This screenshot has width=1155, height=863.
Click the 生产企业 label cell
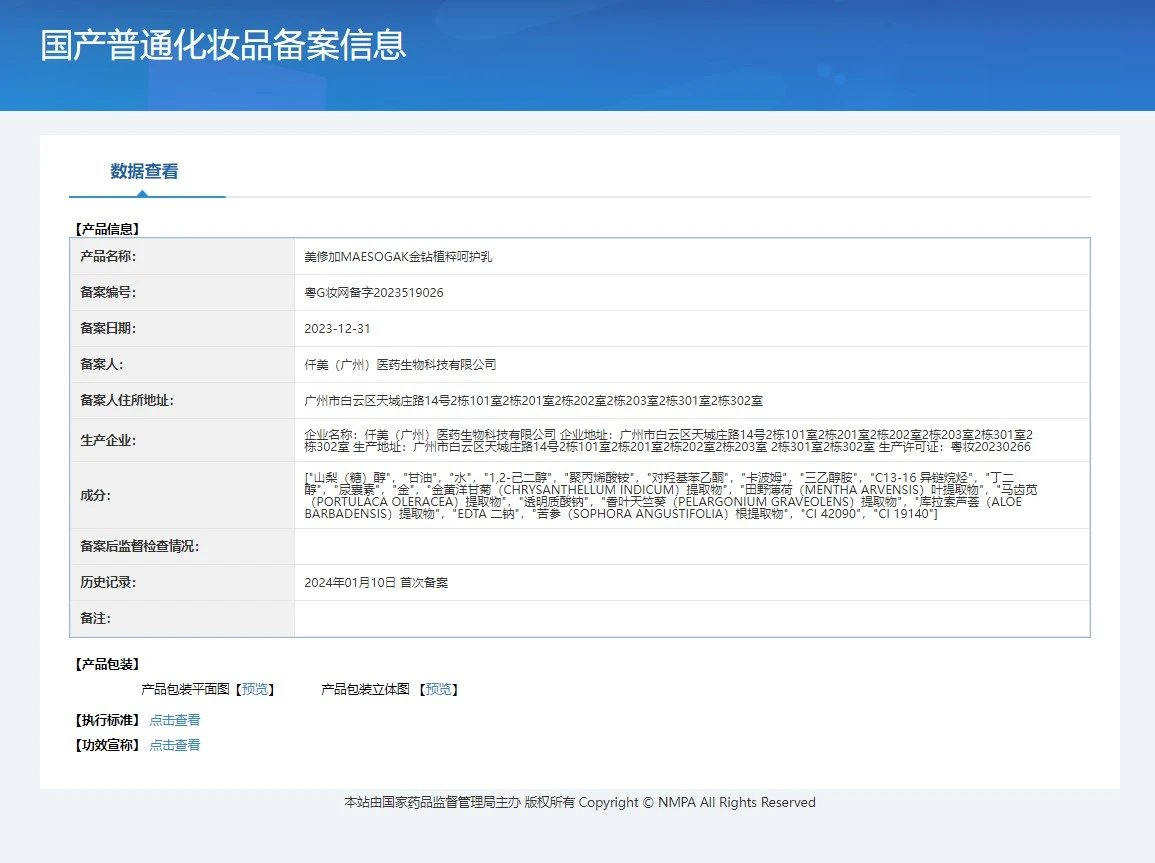click(x=182, y=440)
